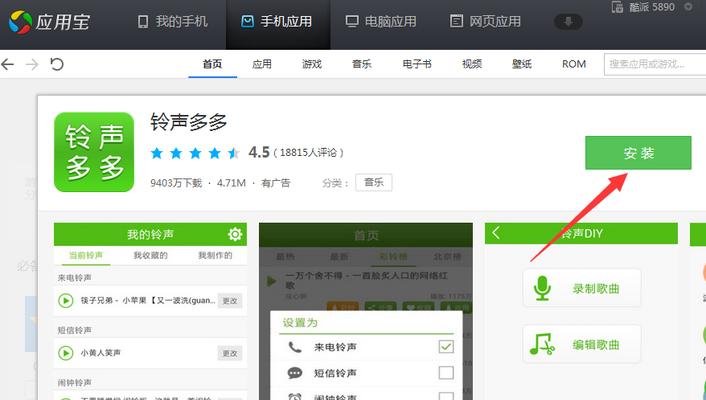Click the download manager arrow icon
This screenshot has height=400, width=706.
click(568, 22)
